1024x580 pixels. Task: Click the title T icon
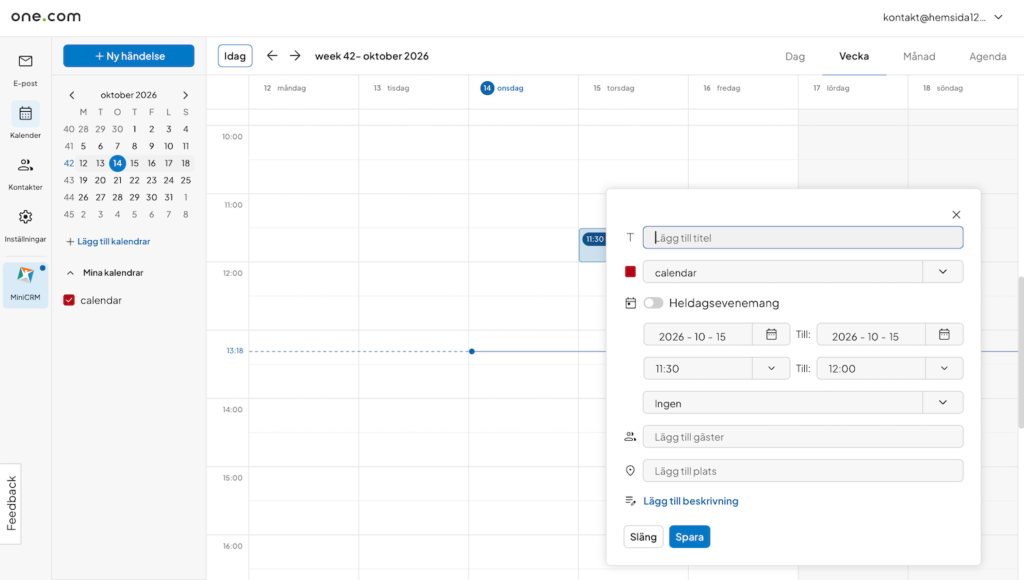pos(630,238)
